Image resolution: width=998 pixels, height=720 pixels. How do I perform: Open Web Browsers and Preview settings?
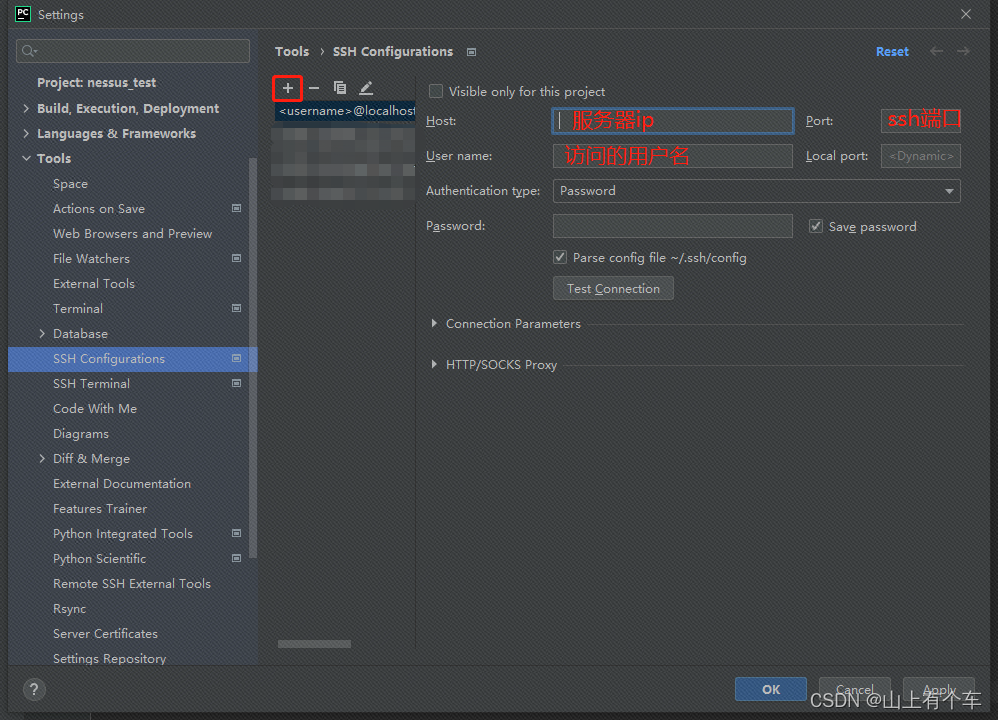coord(132,234)
